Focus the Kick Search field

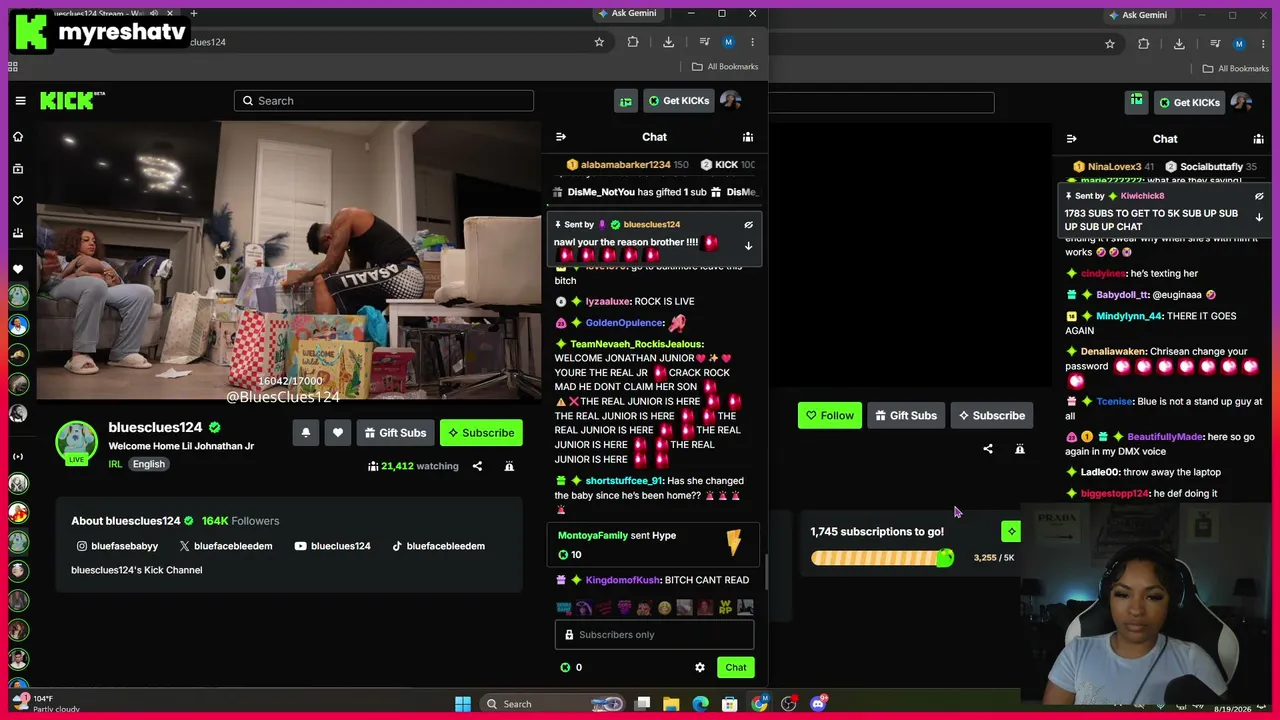(x=384, y=101)
